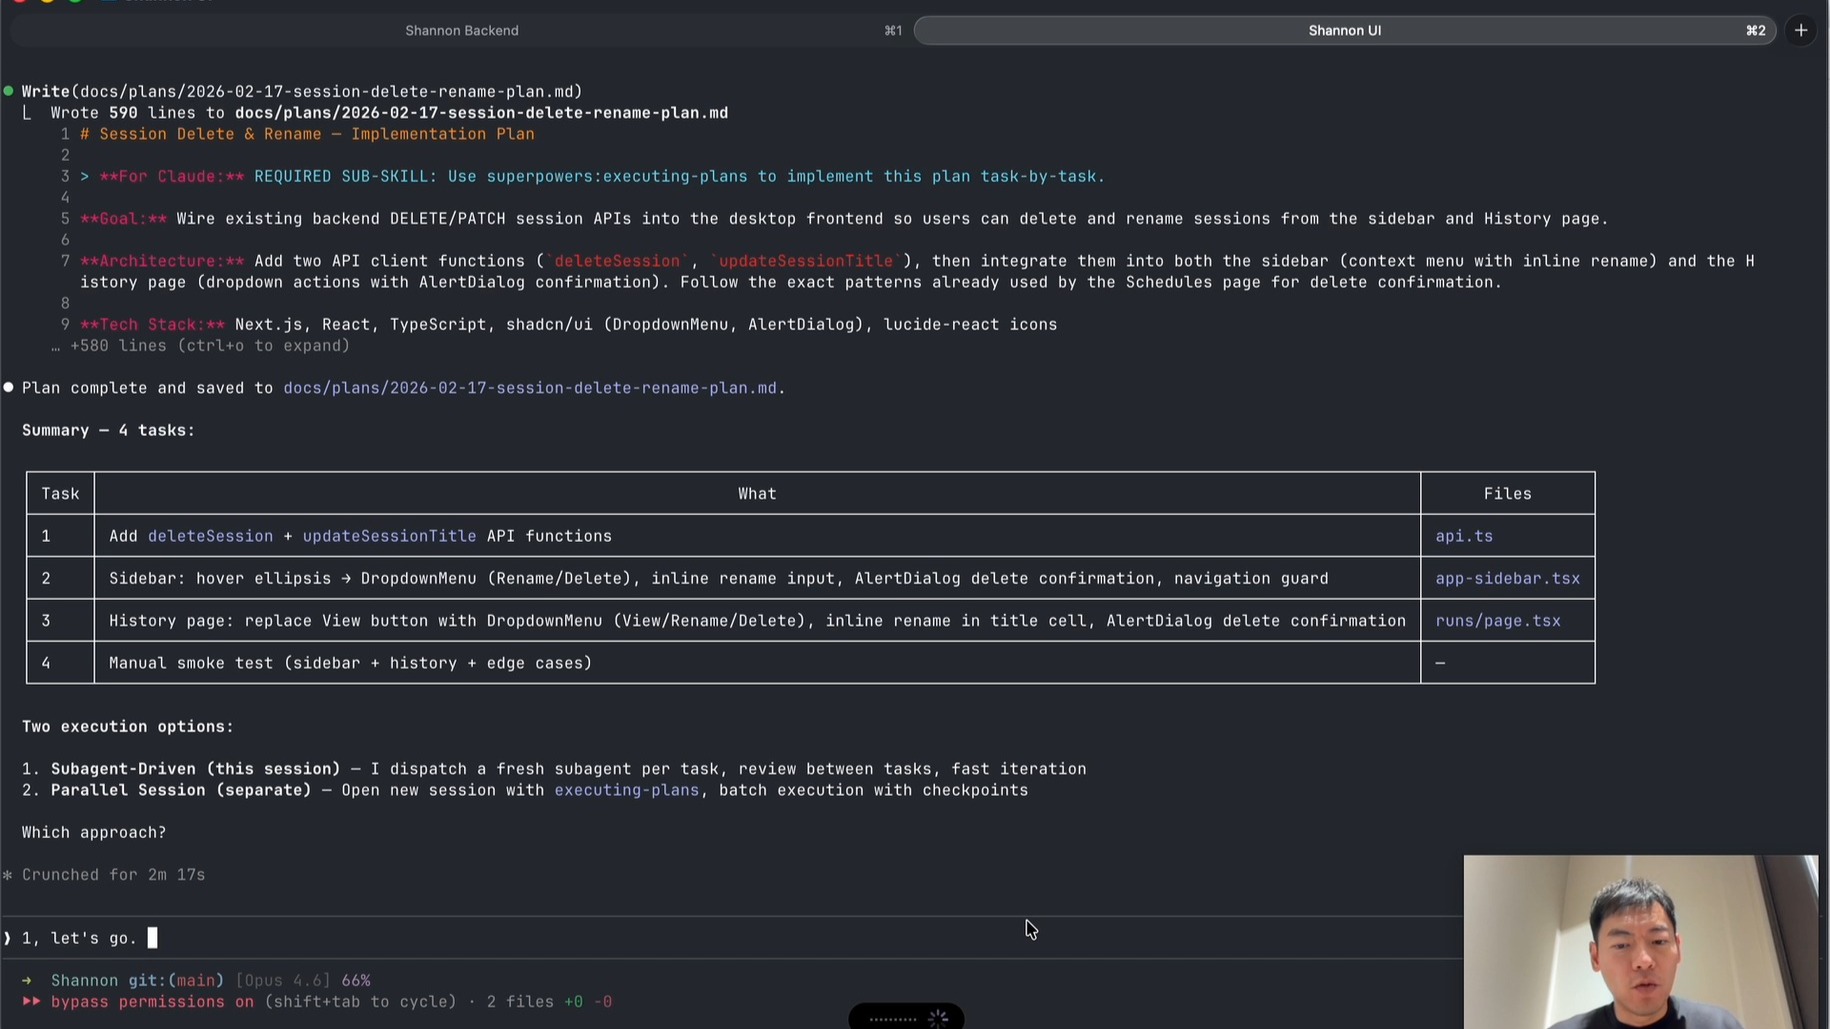Click runs/page.tsx in task row 3
Viewport: 1830px width, 1029px height.
1497,621
